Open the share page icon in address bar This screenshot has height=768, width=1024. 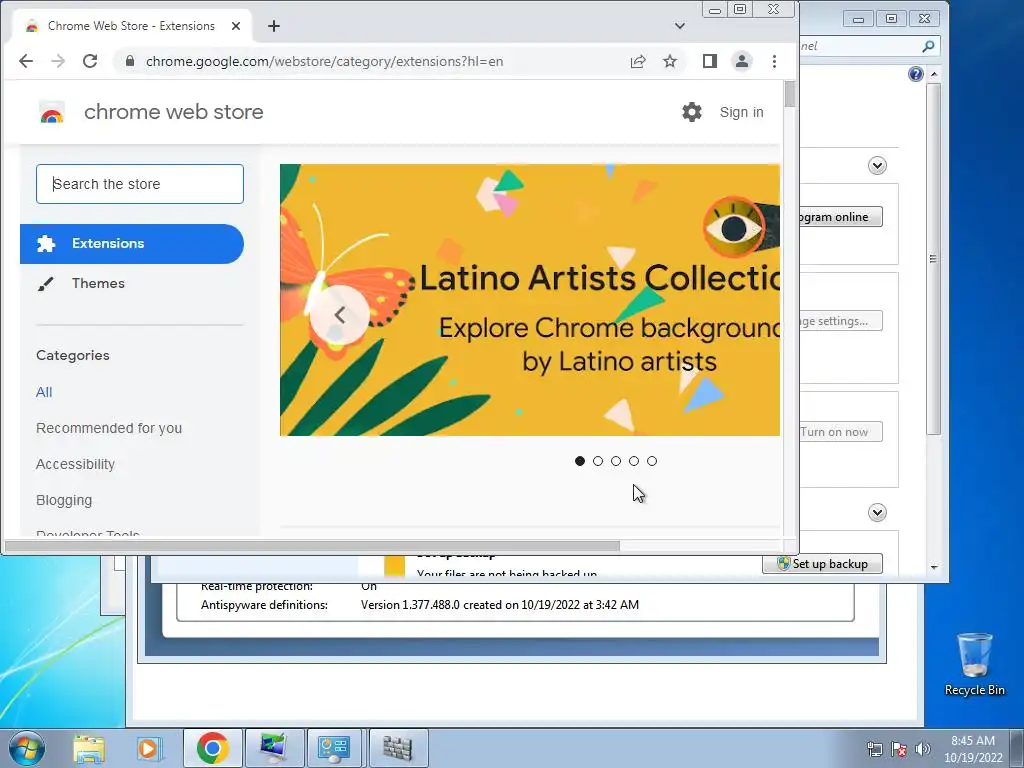[x=638, y=61]
